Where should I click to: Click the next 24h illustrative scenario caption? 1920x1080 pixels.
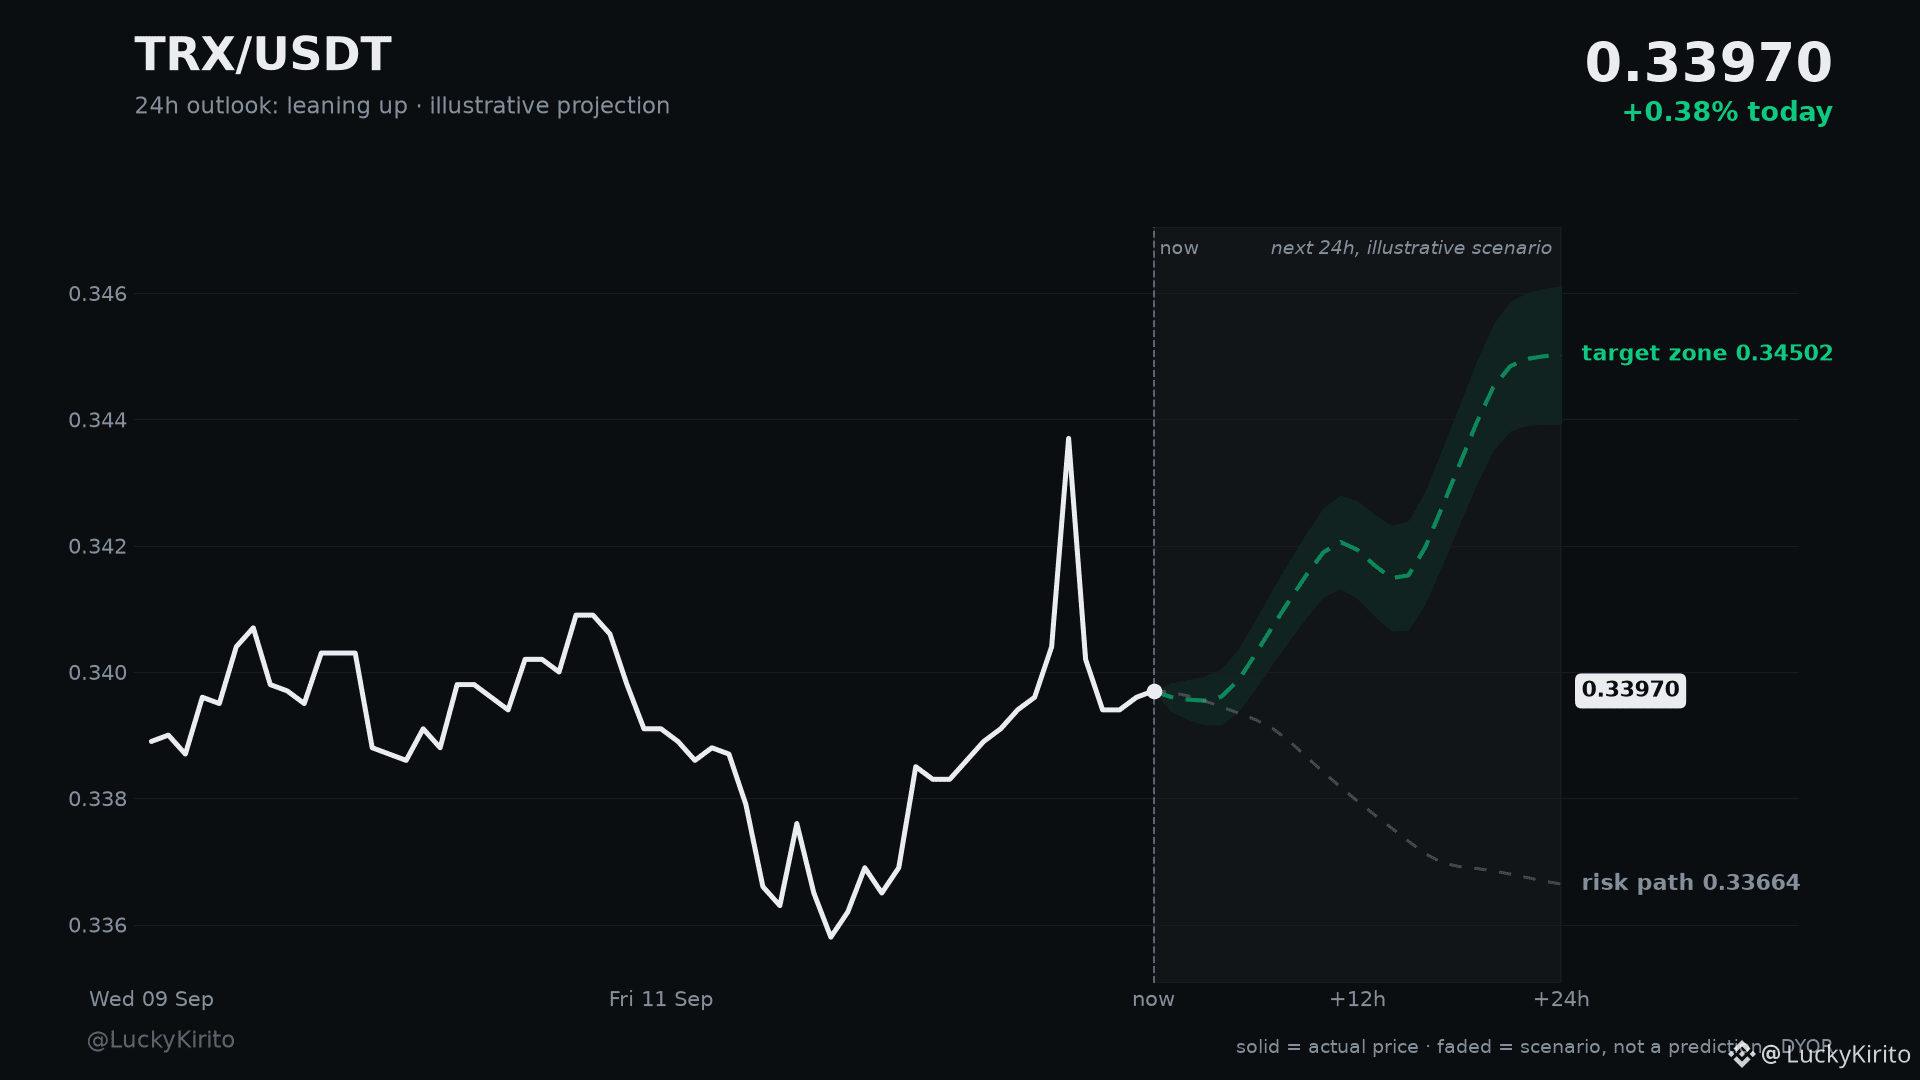coord(1411,248)
